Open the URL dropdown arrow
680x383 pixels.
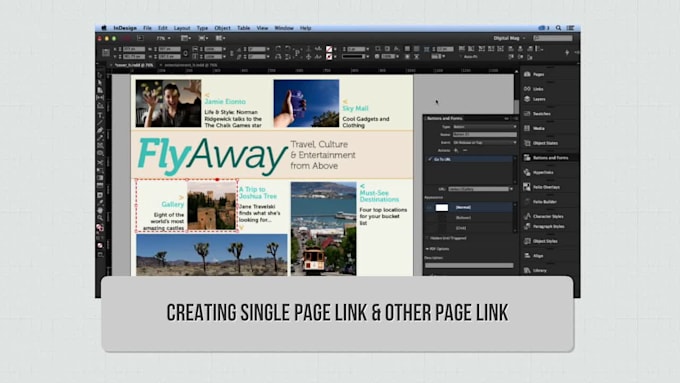[511, 189]
